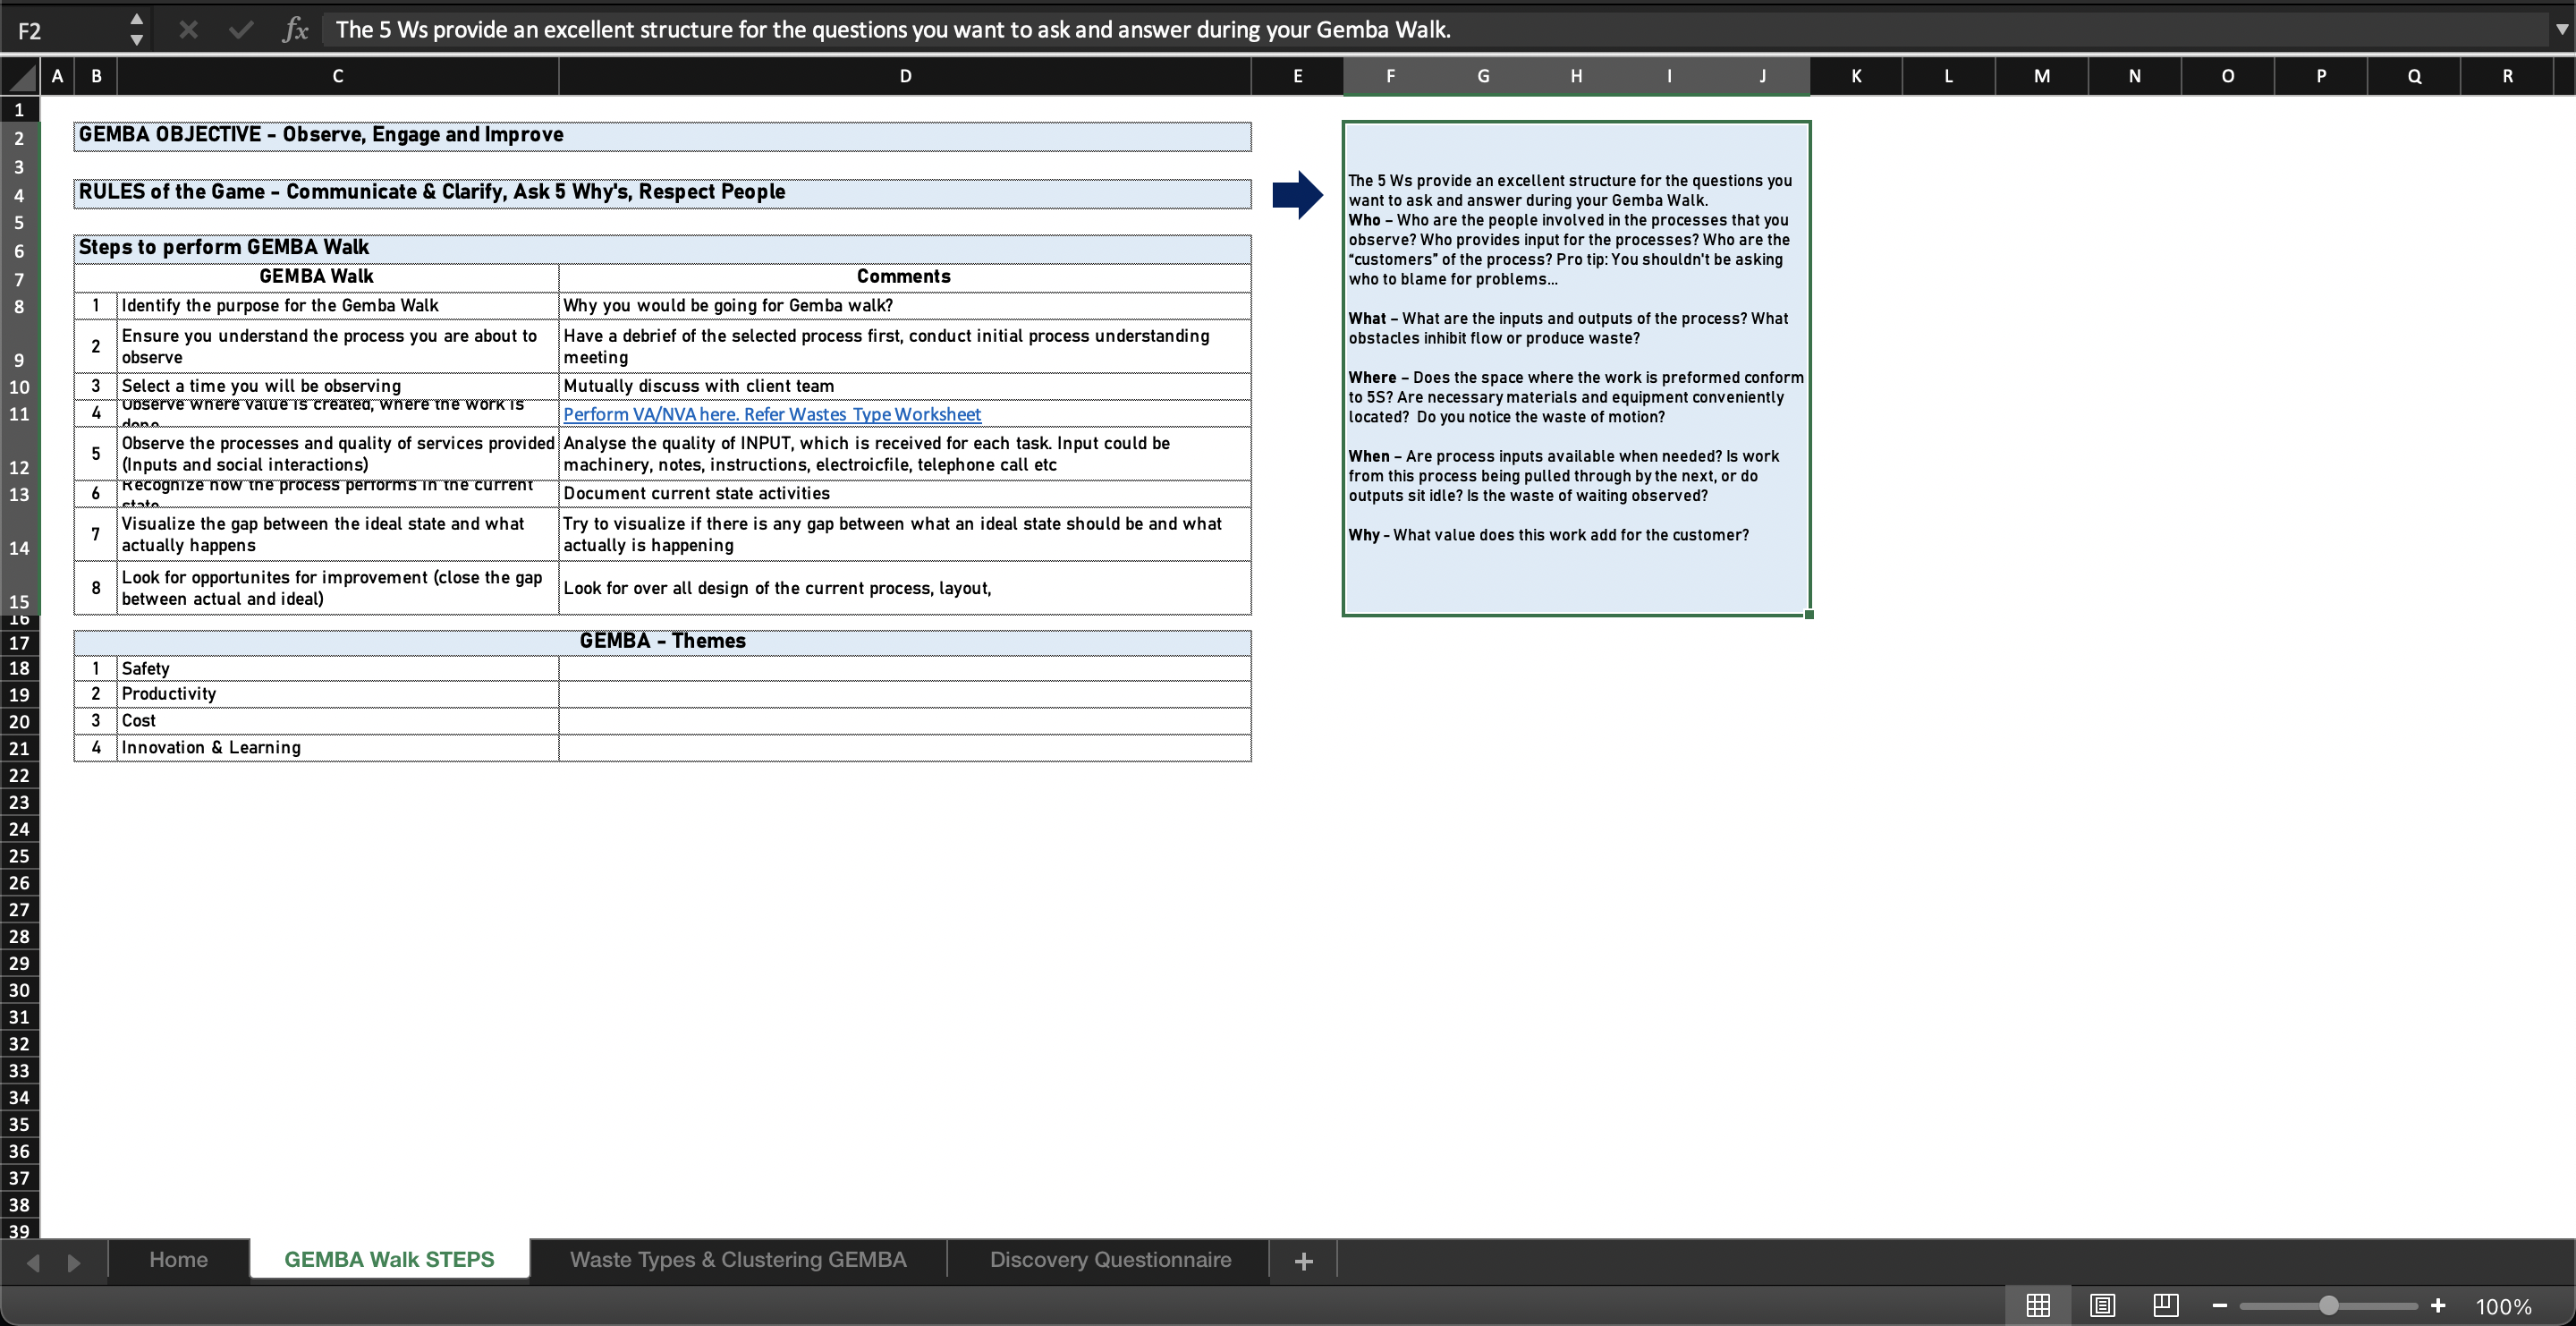The height and width of the screenshot is (1326, 2576).
Task: Click the Cost theme cell
Action: tap(337, 721)
